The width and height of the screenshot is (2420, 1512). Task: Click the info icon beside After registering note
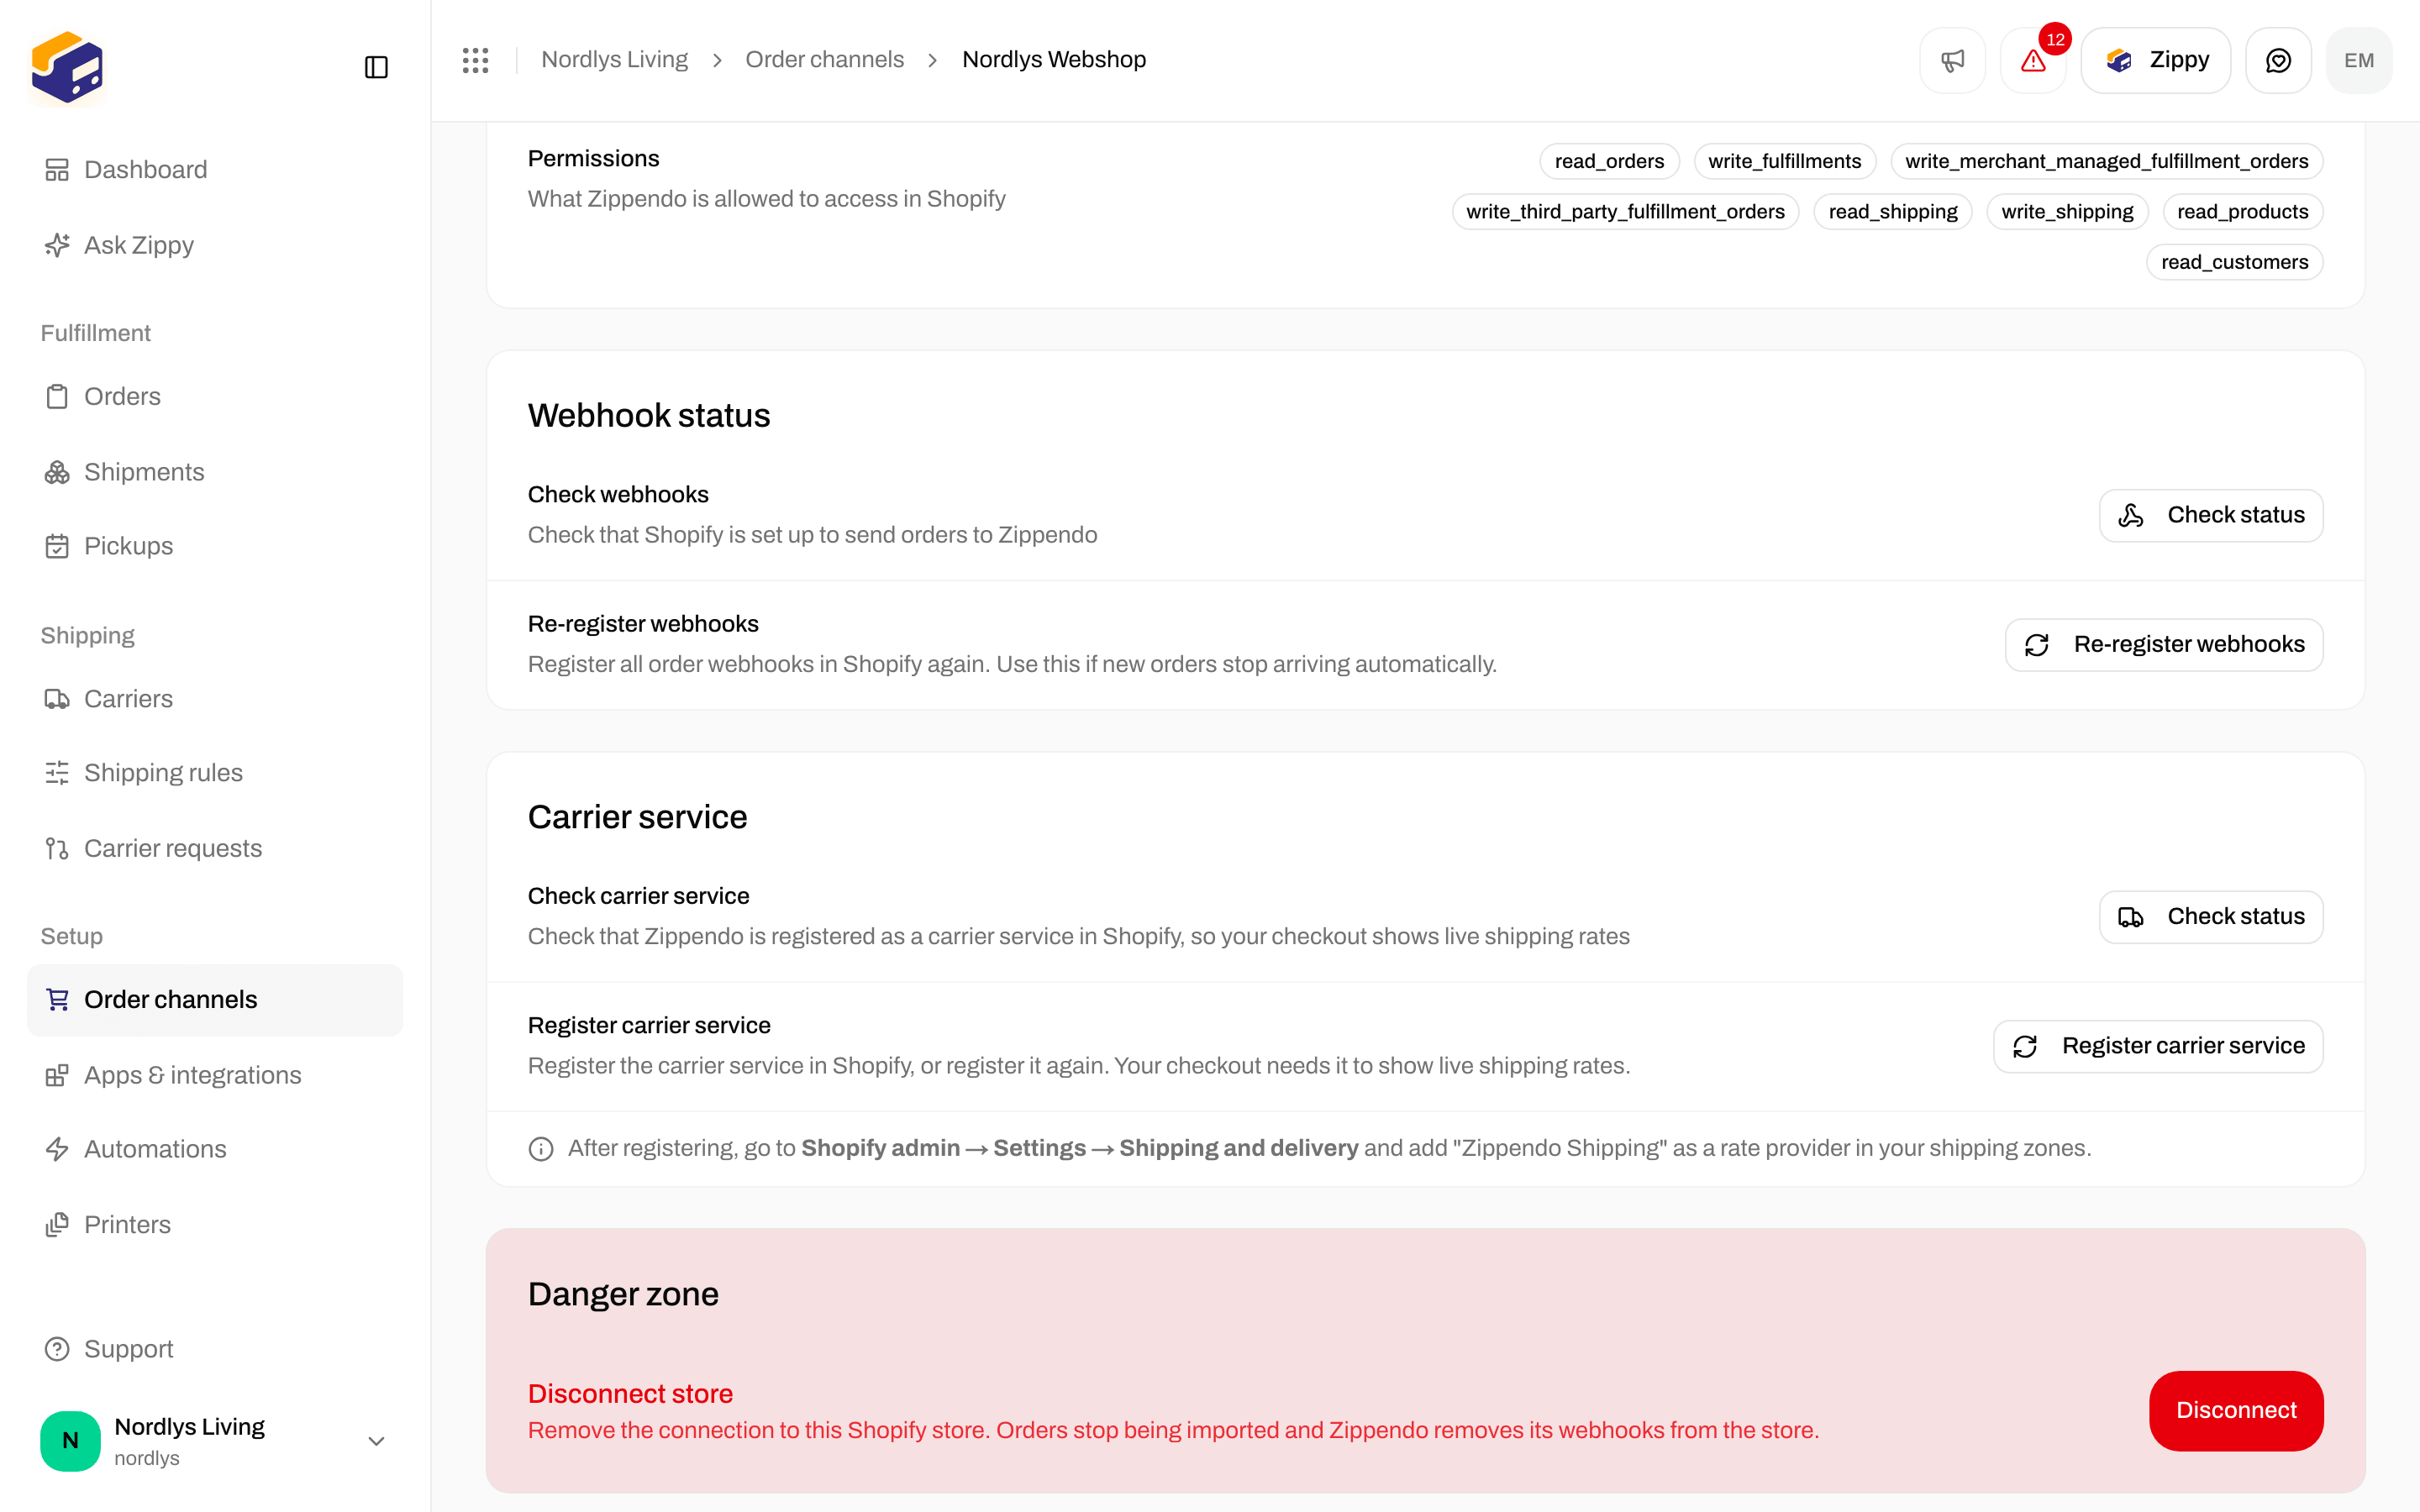click(x=541, y=1149)
